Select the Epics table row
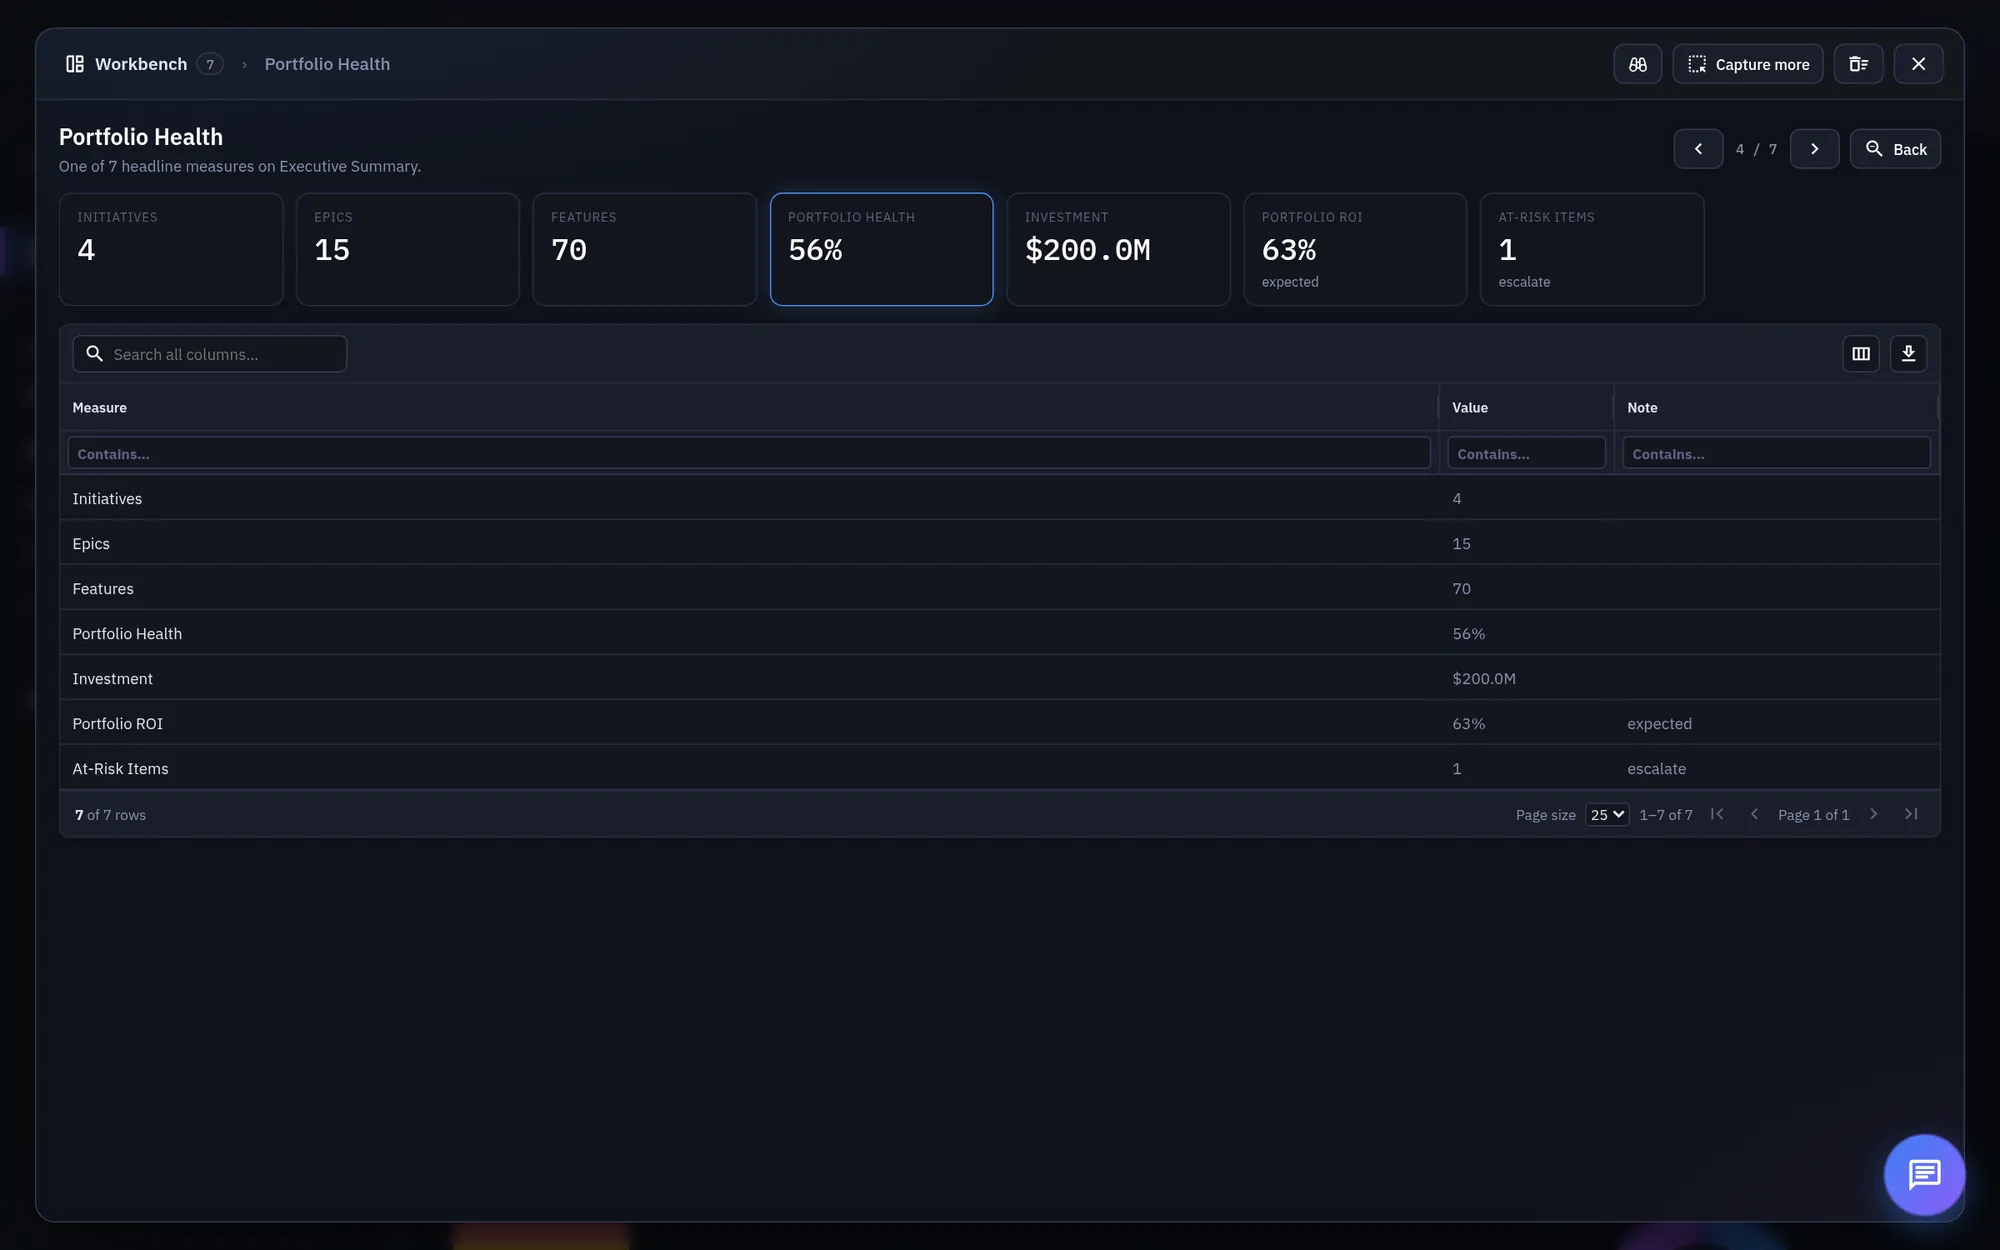 [x=1000, y=543]
